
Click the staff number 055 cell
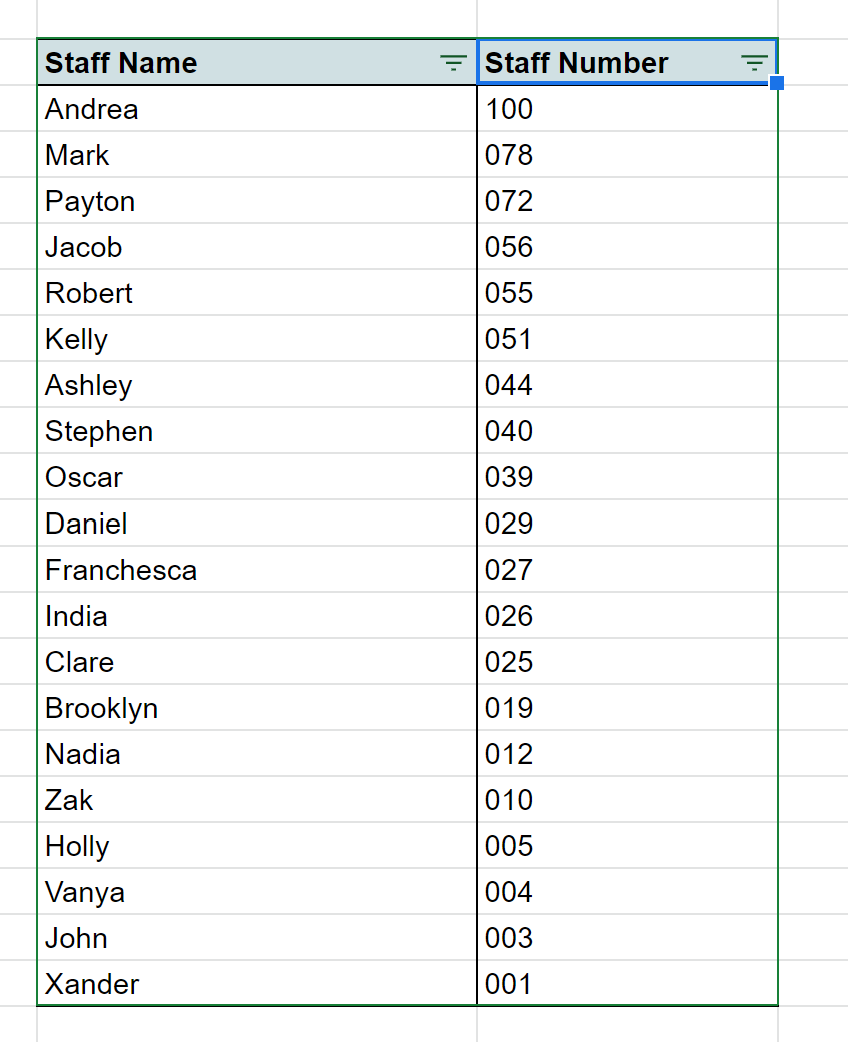[x=627, y=292]
